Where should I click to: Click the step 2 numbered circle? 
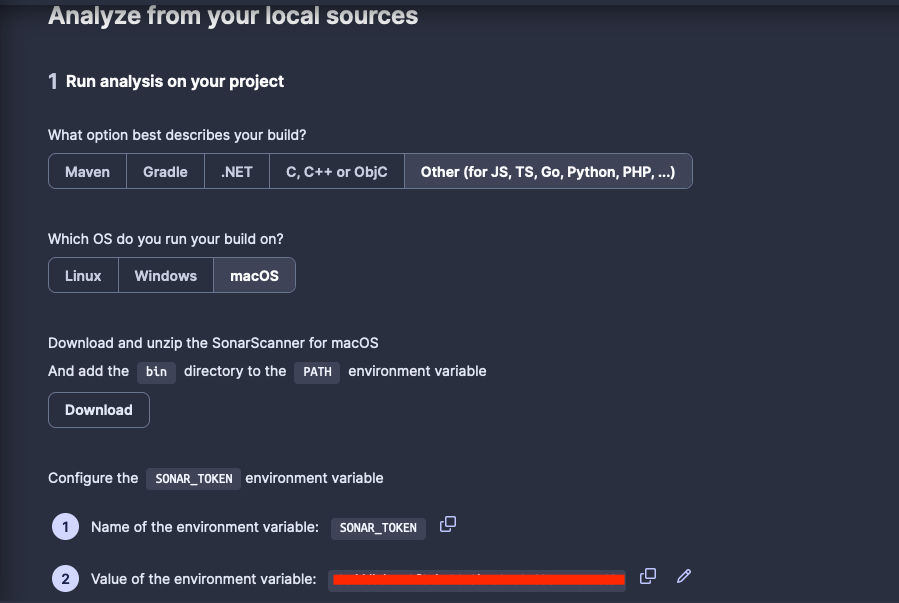point(65,578)
